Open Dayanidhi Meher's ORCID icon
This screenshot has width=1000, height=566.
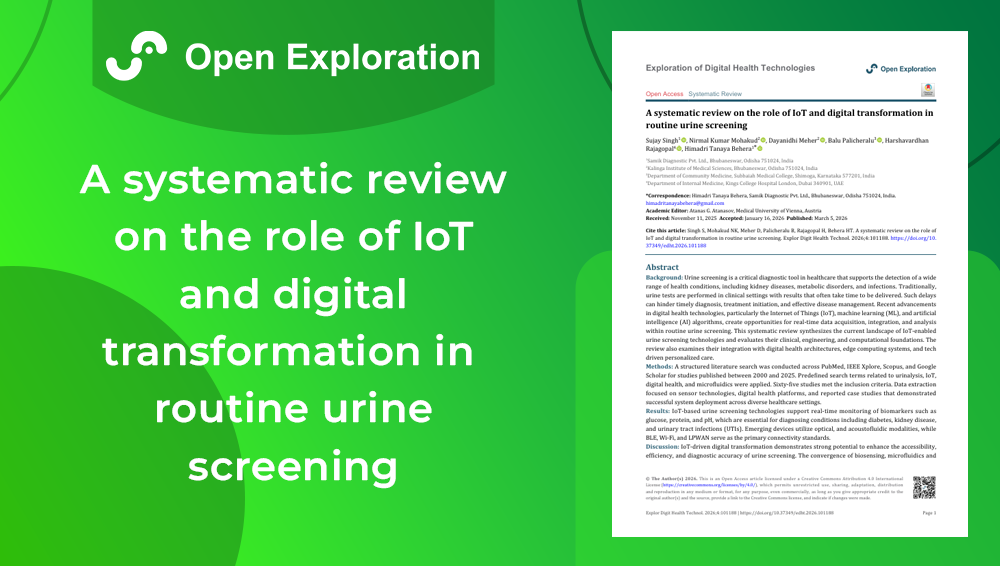pos(822,140)
